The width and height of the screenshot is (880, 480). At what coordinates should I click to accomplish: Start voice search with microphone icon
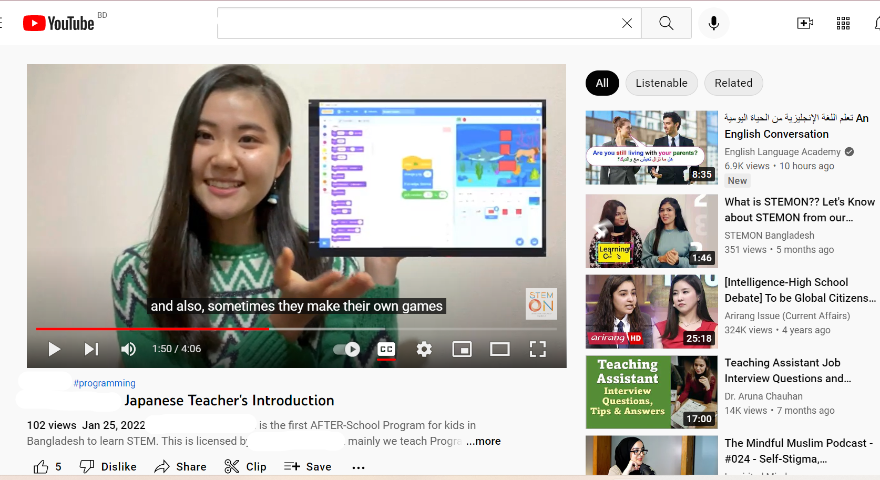pyautogui.click(x=714, y=23)
